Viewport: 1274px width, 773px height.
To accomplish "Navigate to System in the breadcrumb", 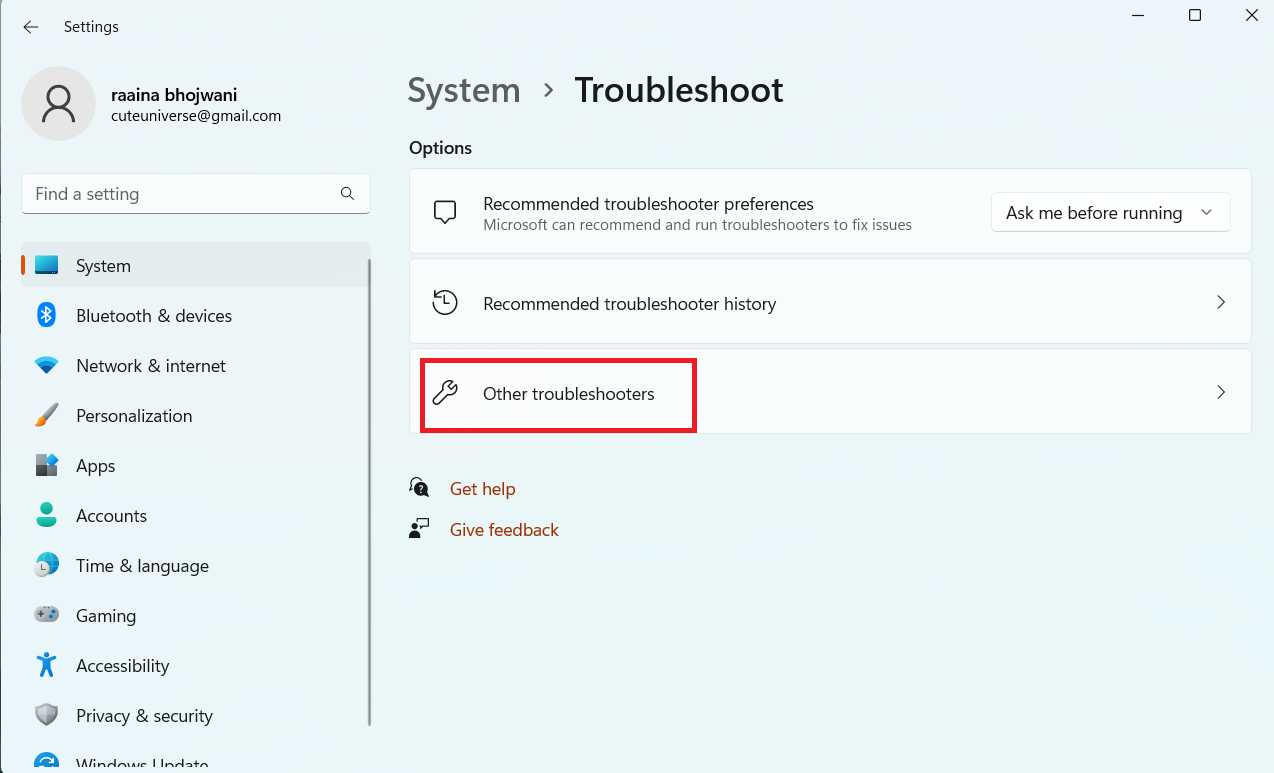I will point(464,90).
